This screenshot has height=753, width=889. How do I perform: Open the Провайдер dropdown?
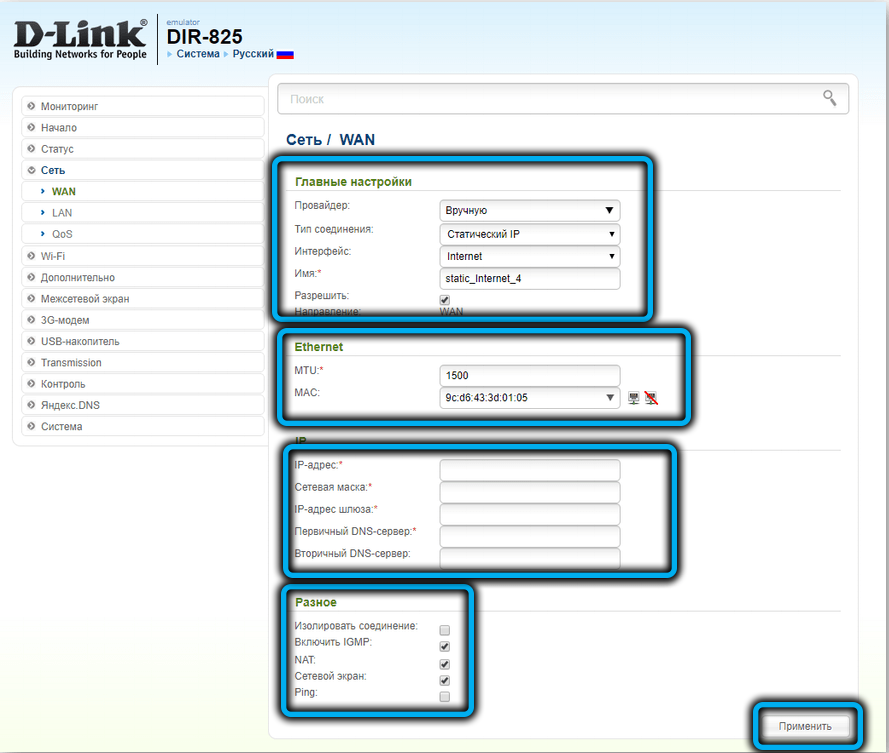coord(530,210)
